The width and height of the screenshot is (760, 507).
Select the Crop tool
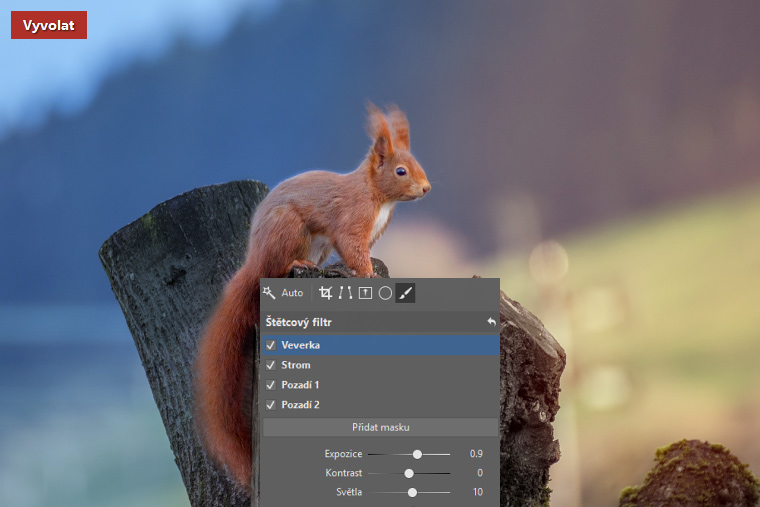pos(325,293)
